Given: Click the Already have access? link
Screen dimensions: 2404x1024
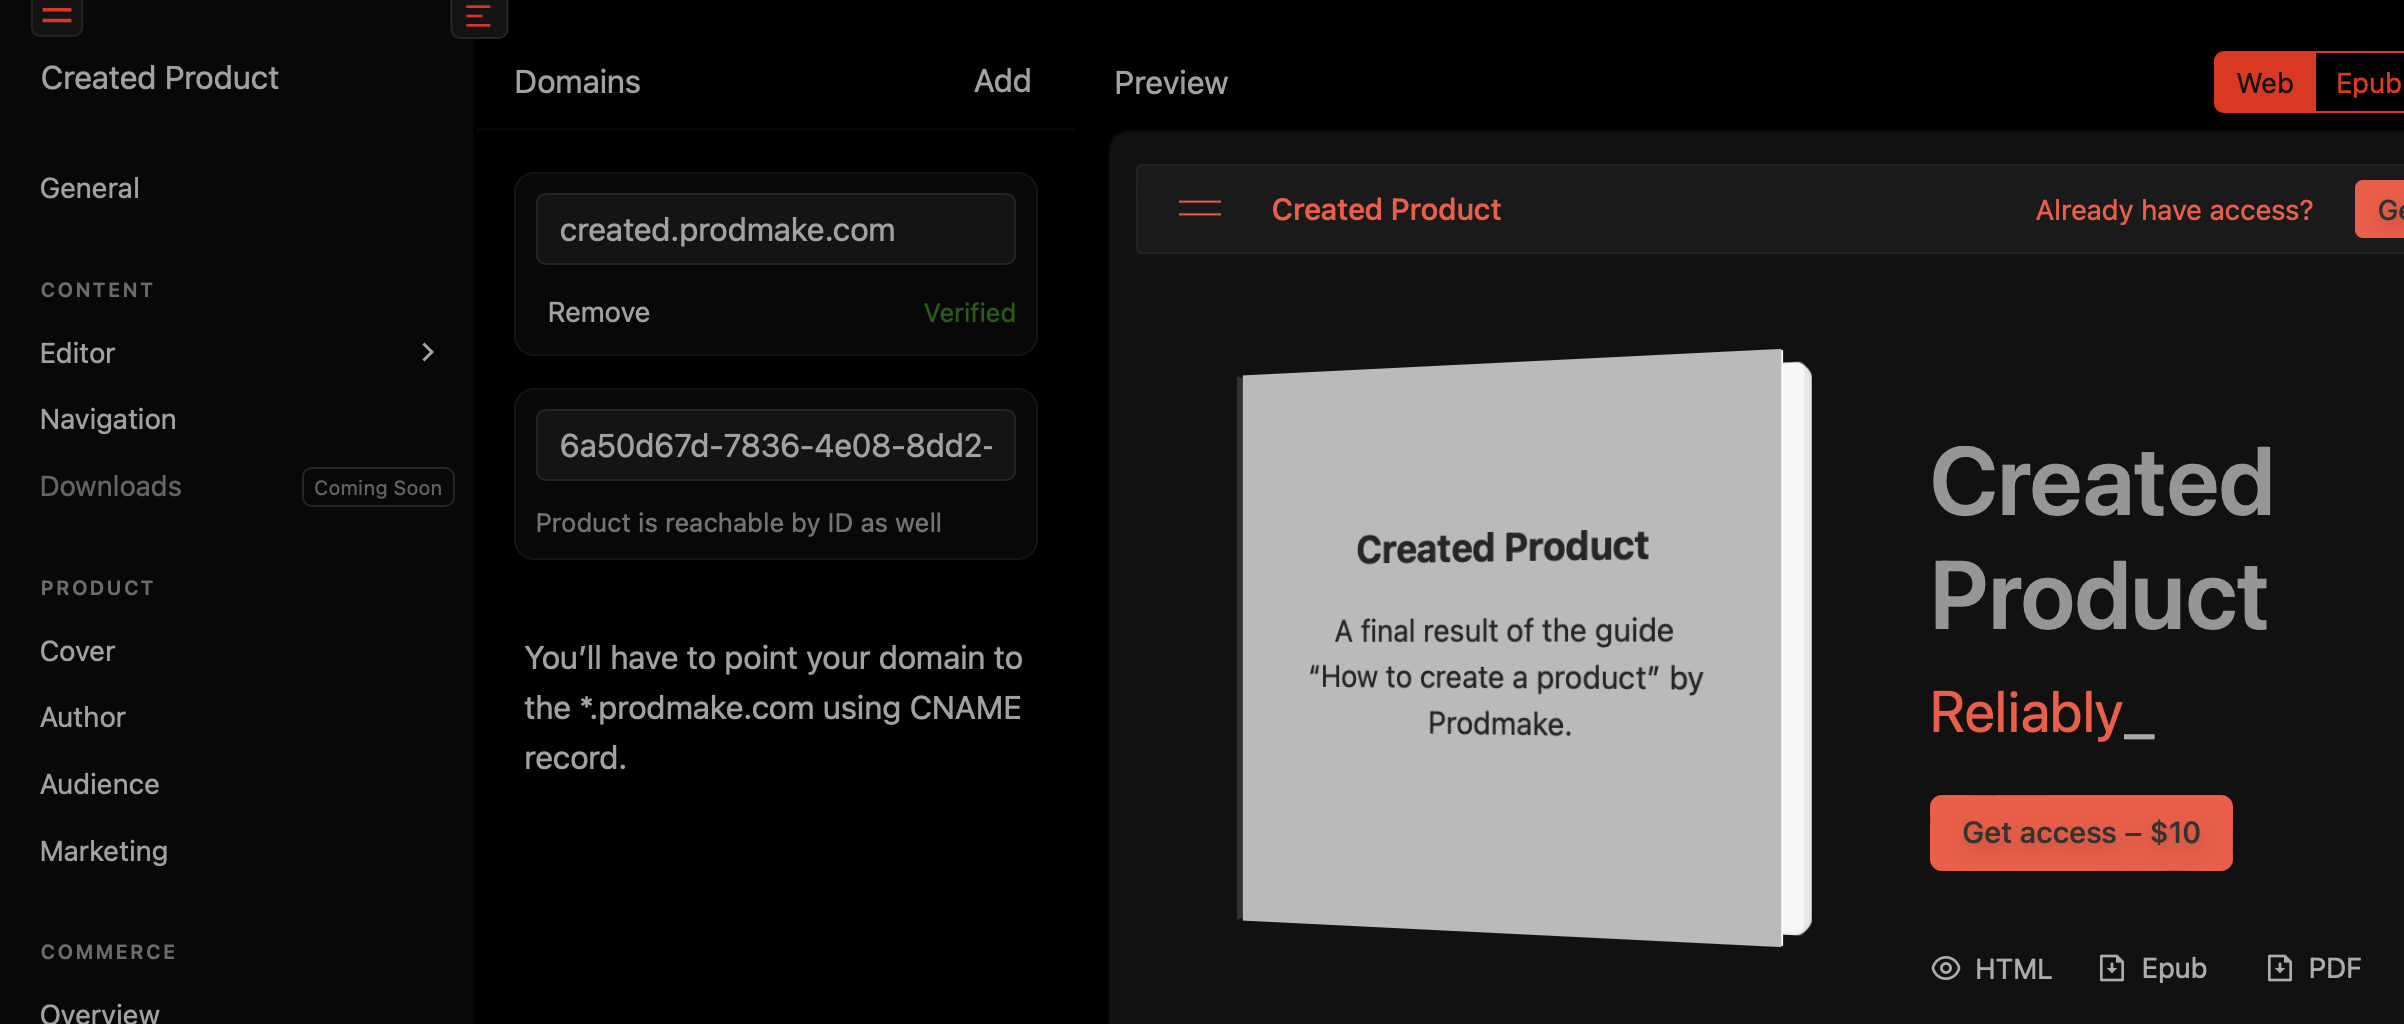Looking at the screenshot, I should tap(2174, 210).
